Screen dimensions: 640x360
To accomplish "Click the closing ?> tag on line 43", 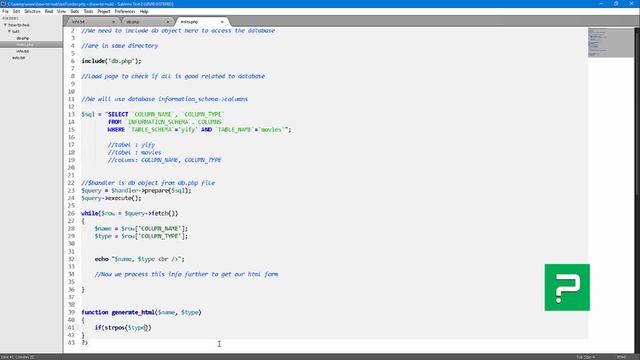I will coord(84,342).
